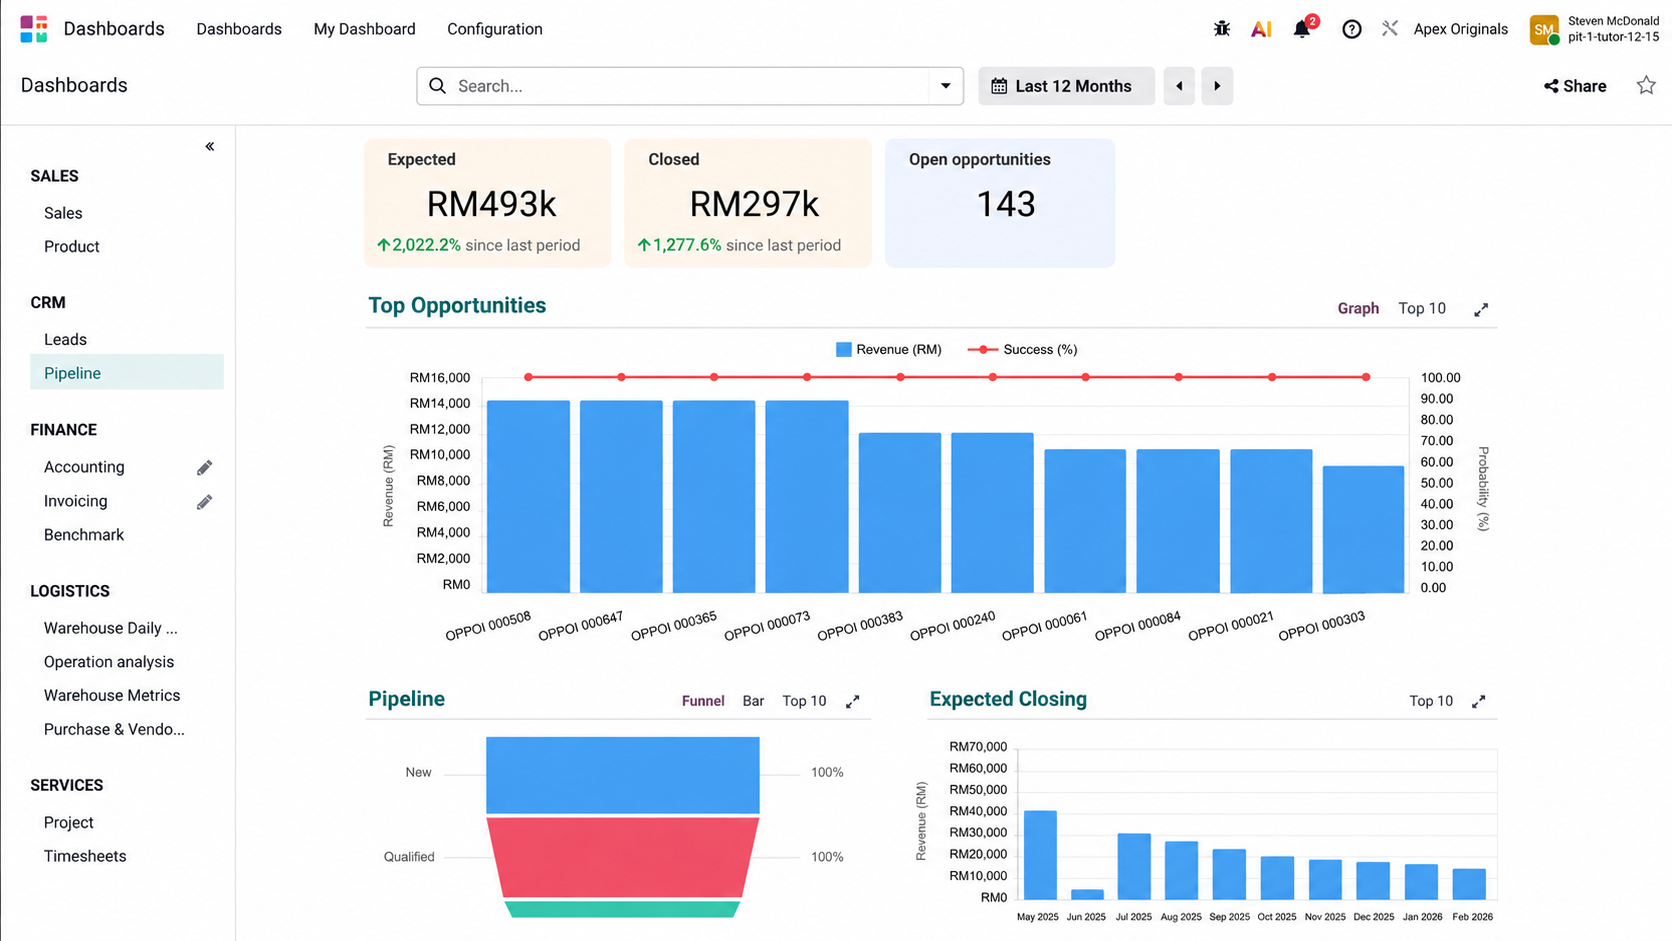This screenshot has width=1672, height=941.
Task: Open My Dashboard menu
Action: click(364, 29)
